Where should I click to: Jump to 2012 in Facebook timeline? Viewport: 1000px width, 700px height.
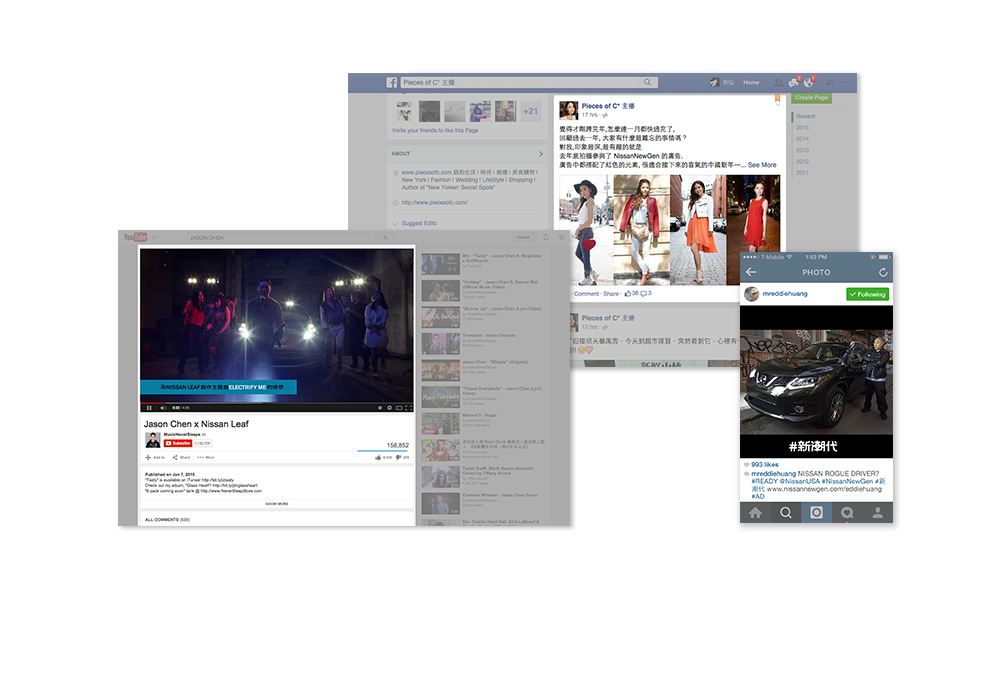802,161
